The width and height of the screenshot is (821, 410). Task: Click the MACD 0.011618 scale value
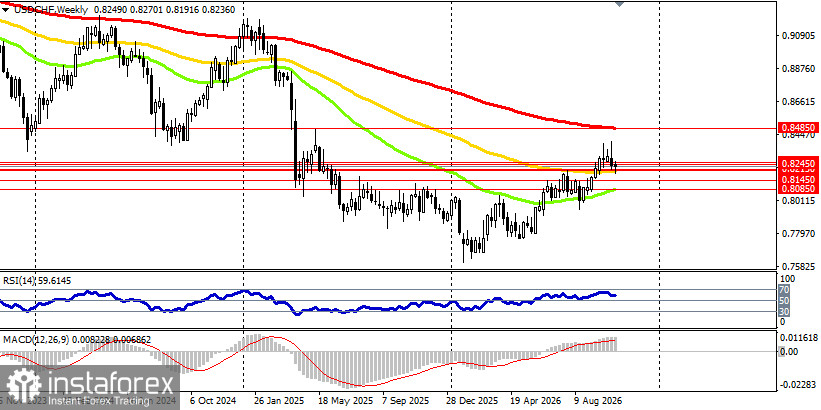click(x=800, y=340)
